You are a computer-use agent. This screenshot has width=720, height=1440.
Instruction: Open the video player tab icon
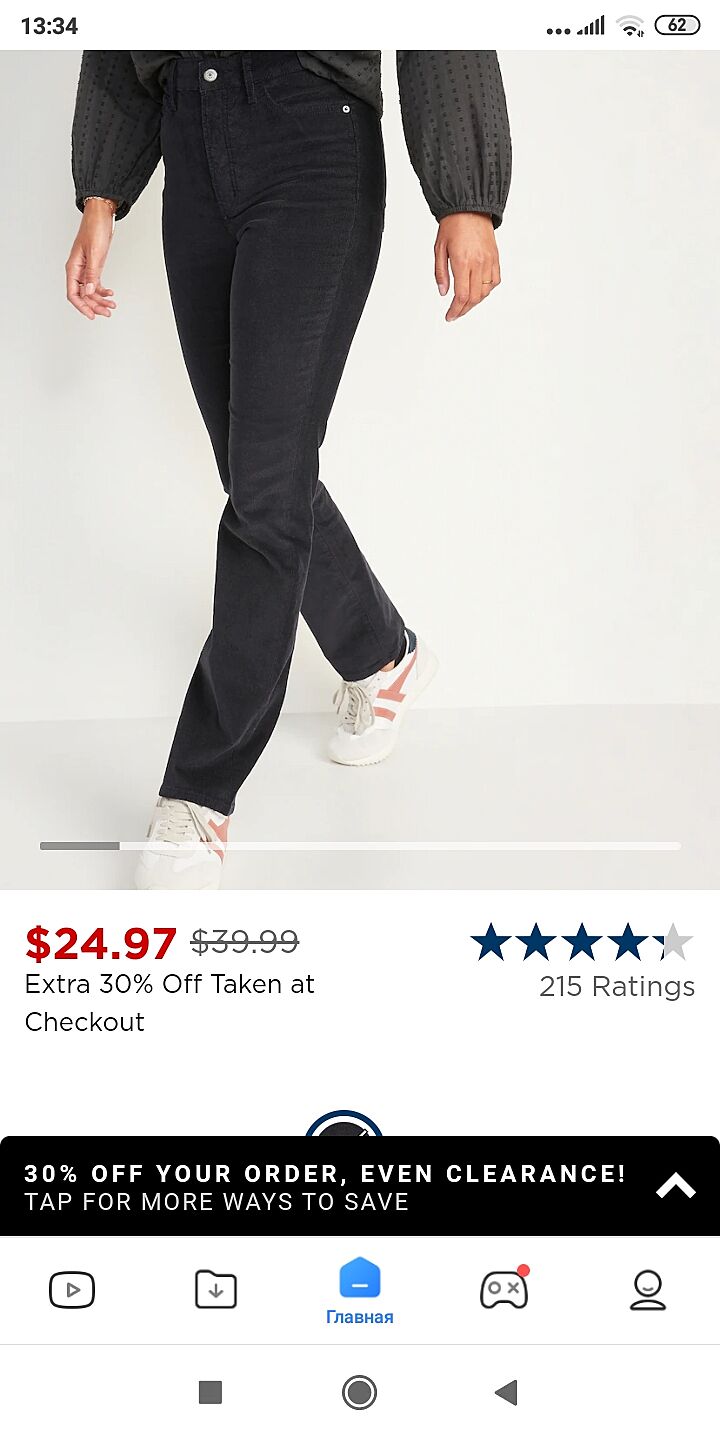click(72, 1290)
